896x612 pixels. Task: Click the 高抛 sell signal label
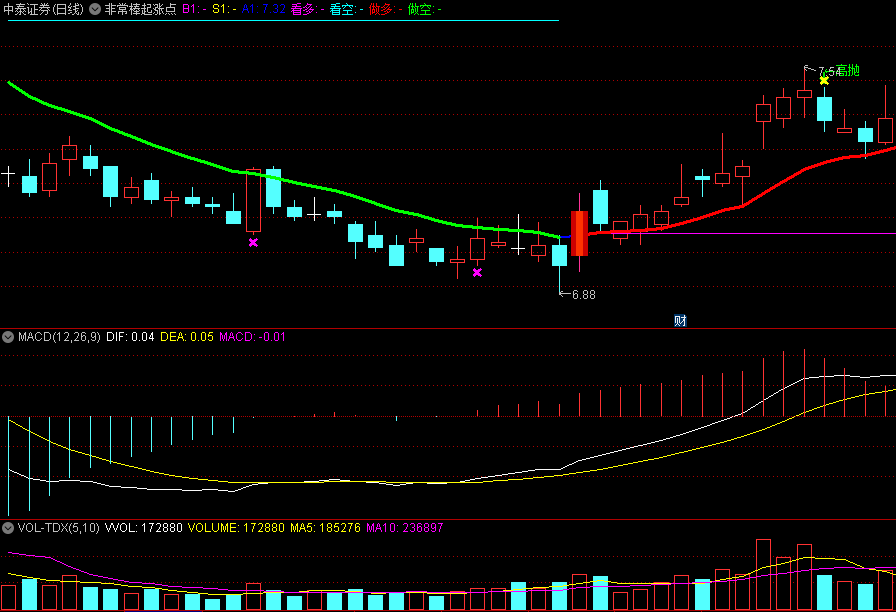coord(847,71)
